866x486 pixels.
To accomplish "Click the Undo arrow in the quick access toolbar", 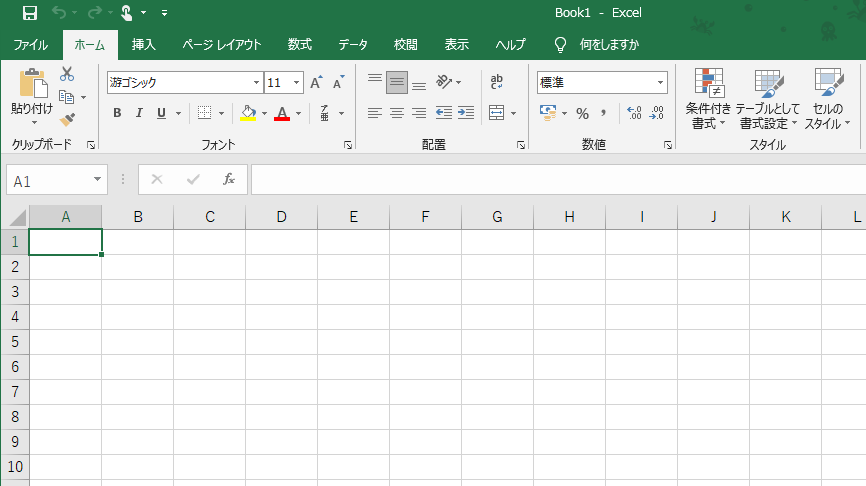I will pos(59,13).
